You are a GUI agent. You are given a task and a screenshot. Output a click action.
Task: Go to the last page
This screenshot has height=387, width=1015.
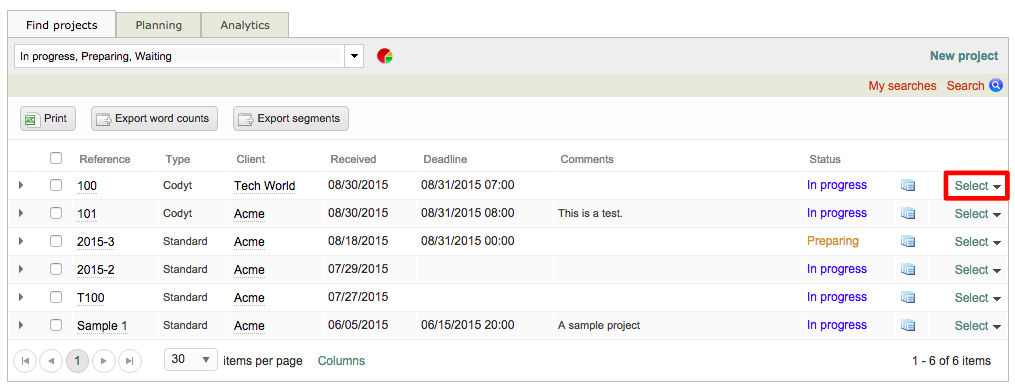(x=129, y=360)
